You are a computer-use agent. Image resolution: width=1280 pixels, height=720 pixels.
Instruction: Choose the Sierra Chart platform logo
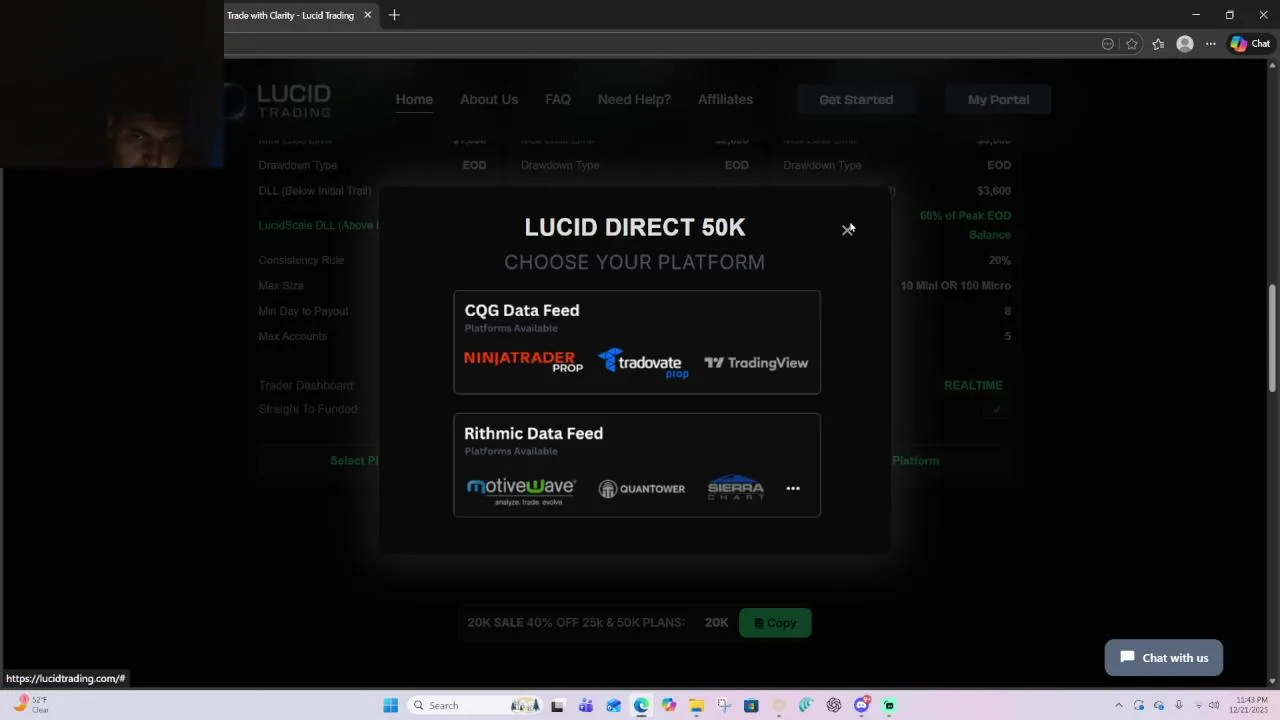pyautogui.click(x=735, y=488)
